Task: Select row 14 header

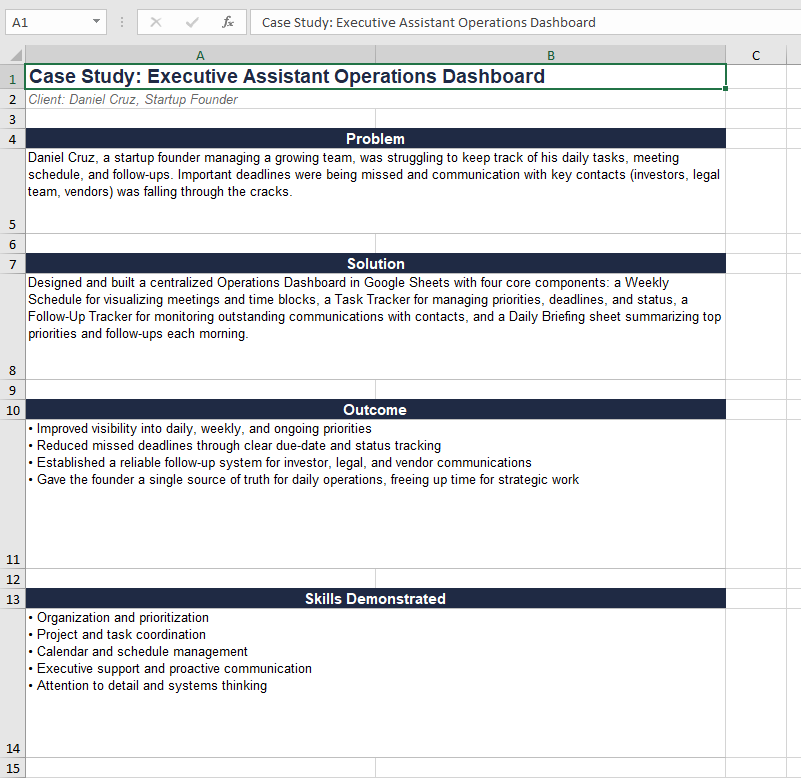Action: [x=12, y=683]
